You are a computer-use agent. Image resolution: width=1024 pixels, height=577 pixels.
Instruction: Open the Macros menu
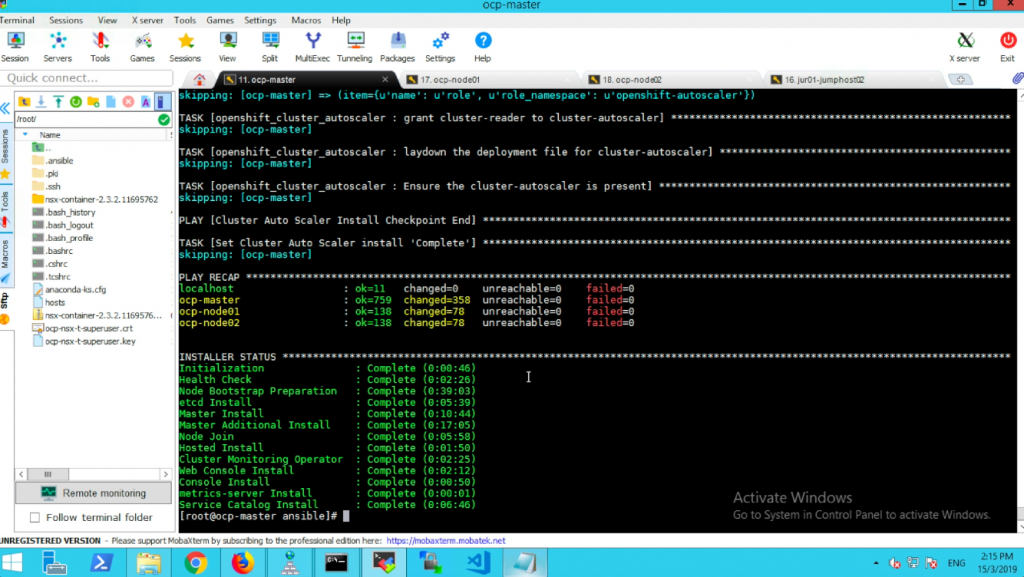[306, 20]
